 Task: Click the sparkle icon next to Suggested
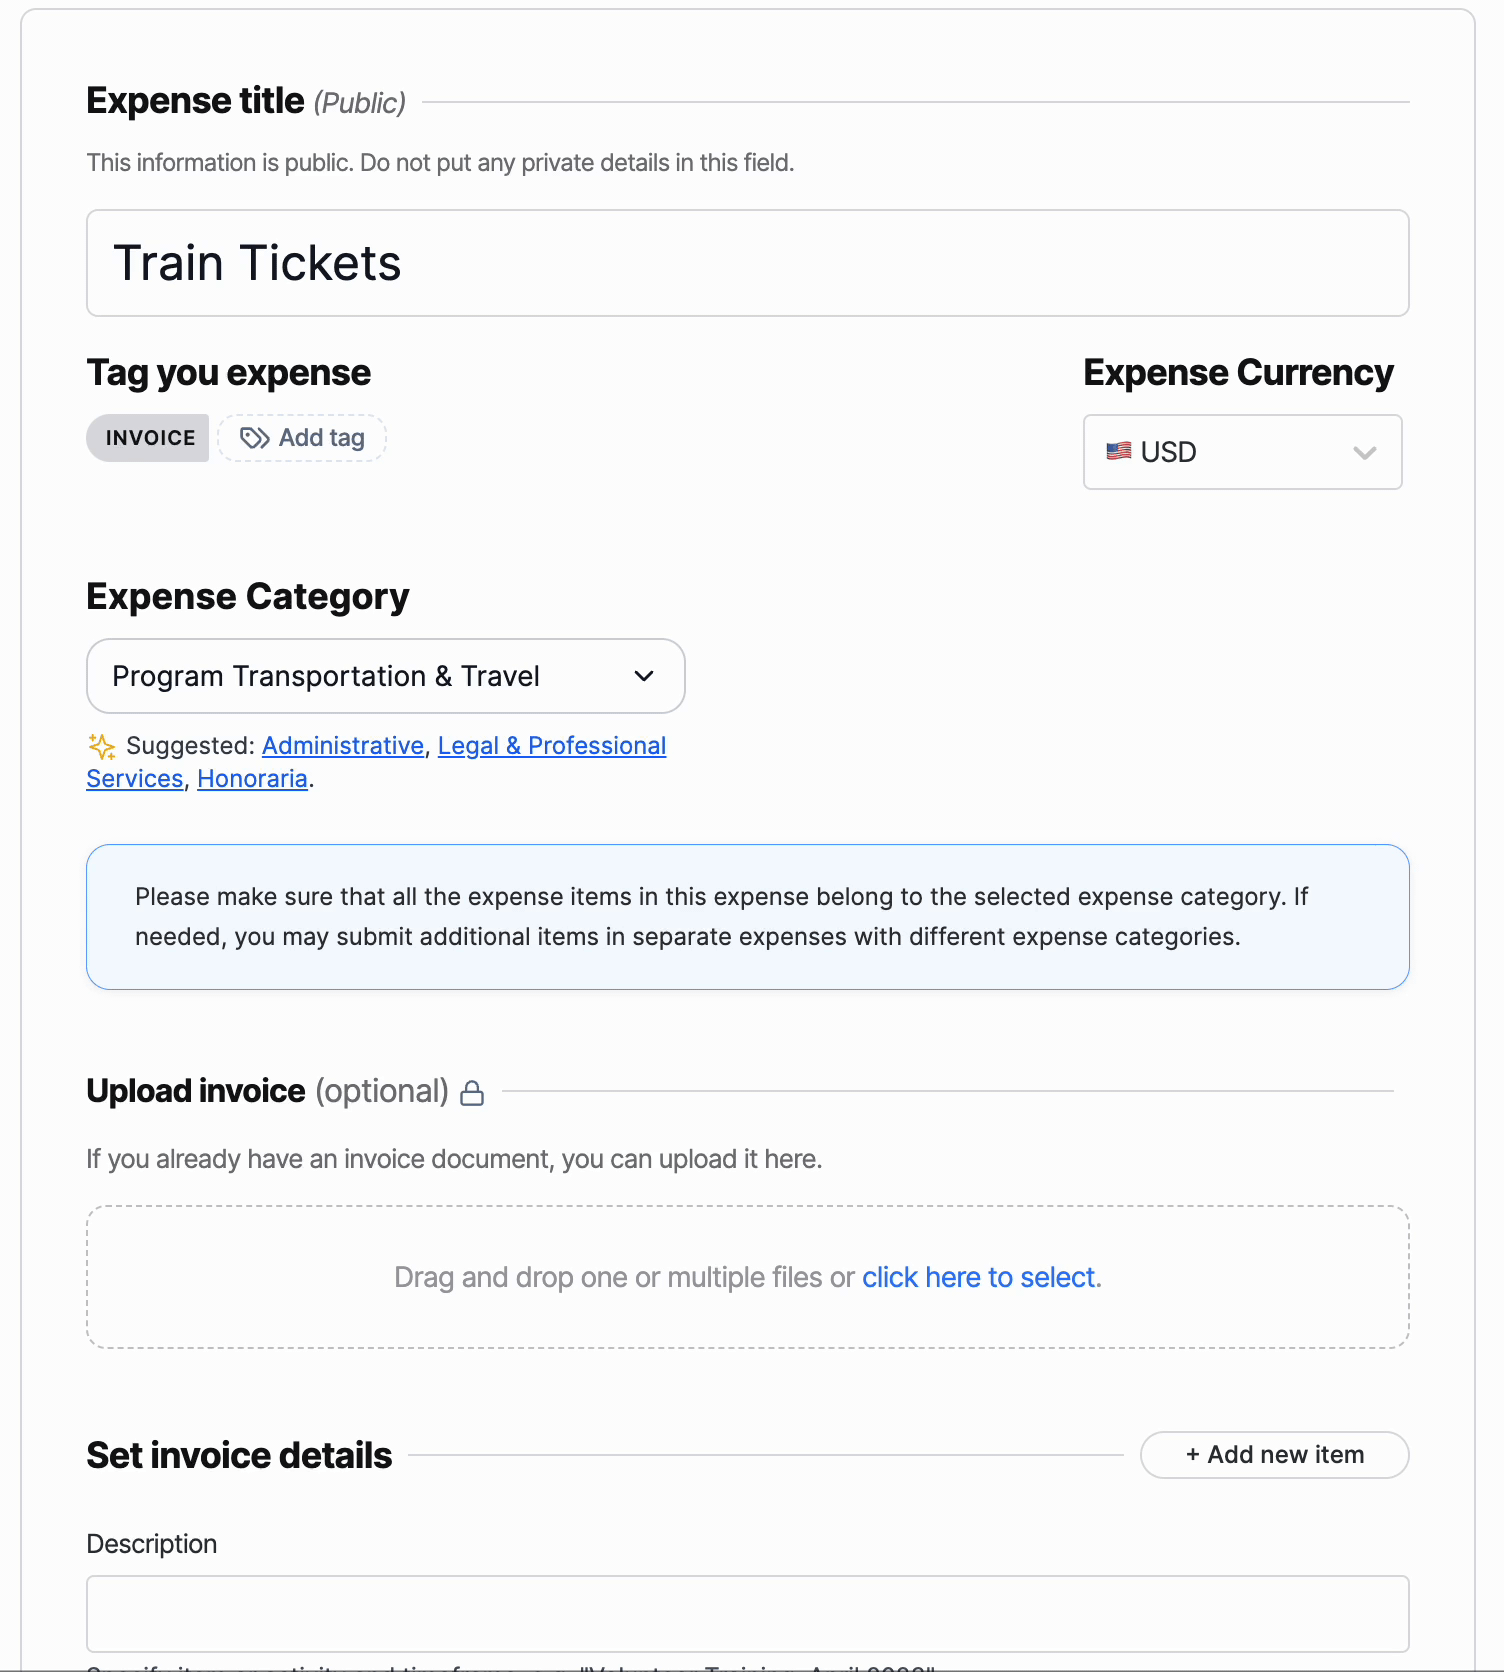pyautogui.click(x=101, y=746)
